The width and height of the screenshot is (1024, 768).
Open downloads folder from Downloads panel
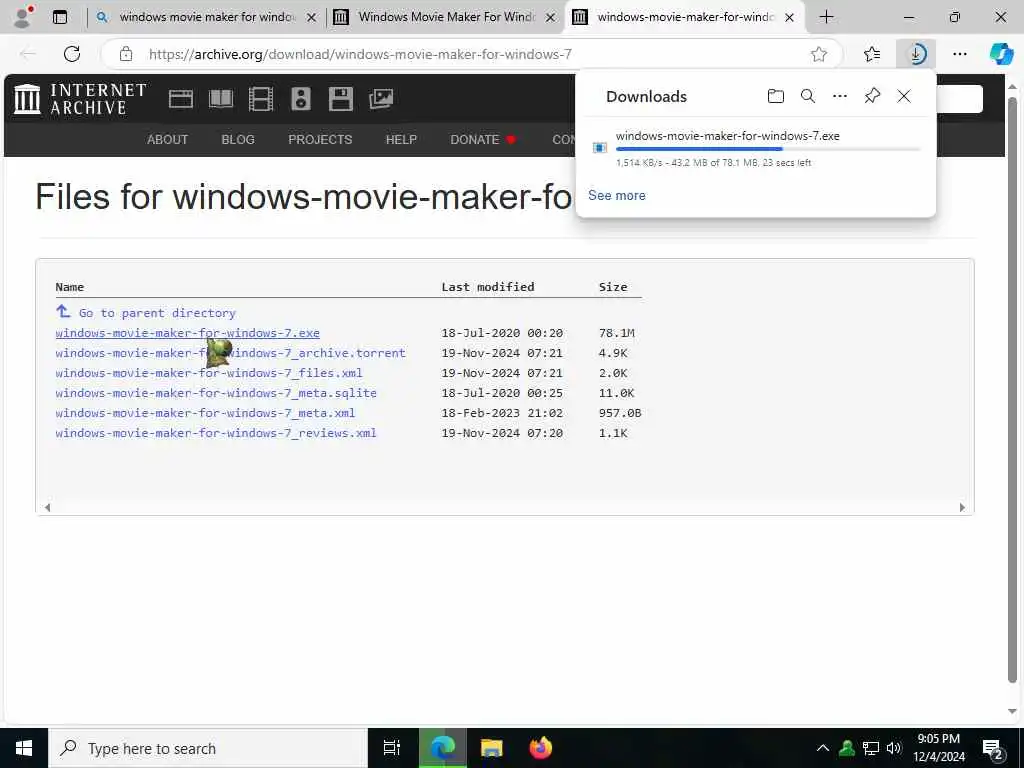coord(775,97)
